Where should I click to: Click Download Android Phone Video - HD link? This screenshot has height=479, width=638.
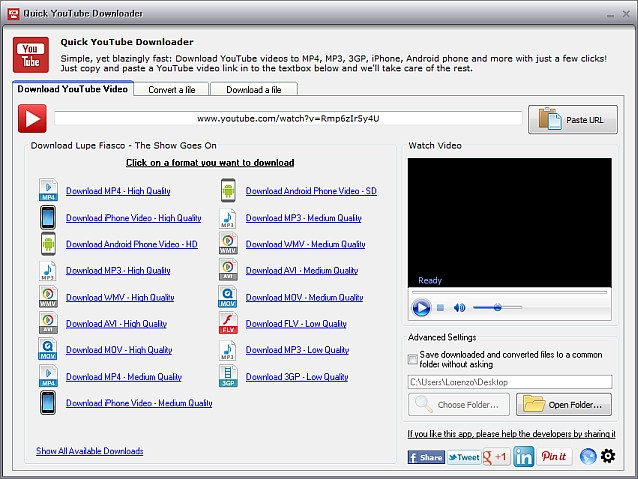point(131,244)
